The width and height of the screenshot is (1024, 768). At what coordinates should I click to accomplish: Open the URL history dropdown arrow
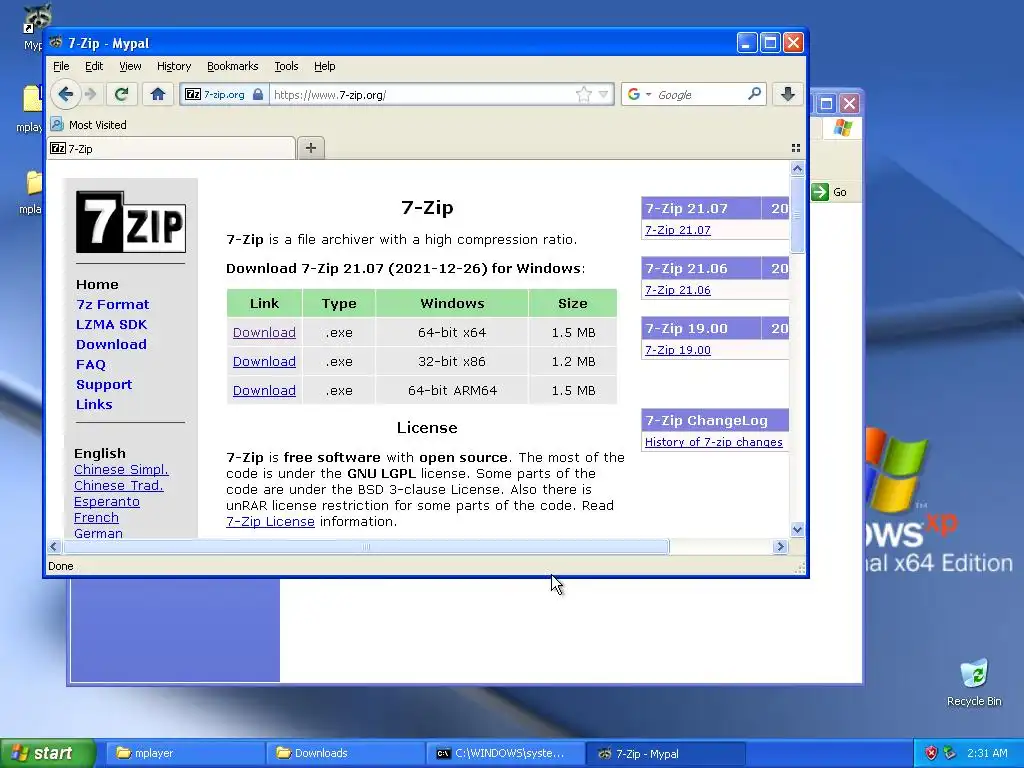point(603,95)
